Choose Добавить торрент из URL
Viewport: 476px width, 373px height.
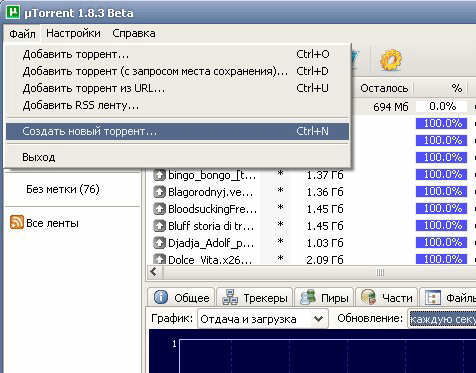[177, 88]
